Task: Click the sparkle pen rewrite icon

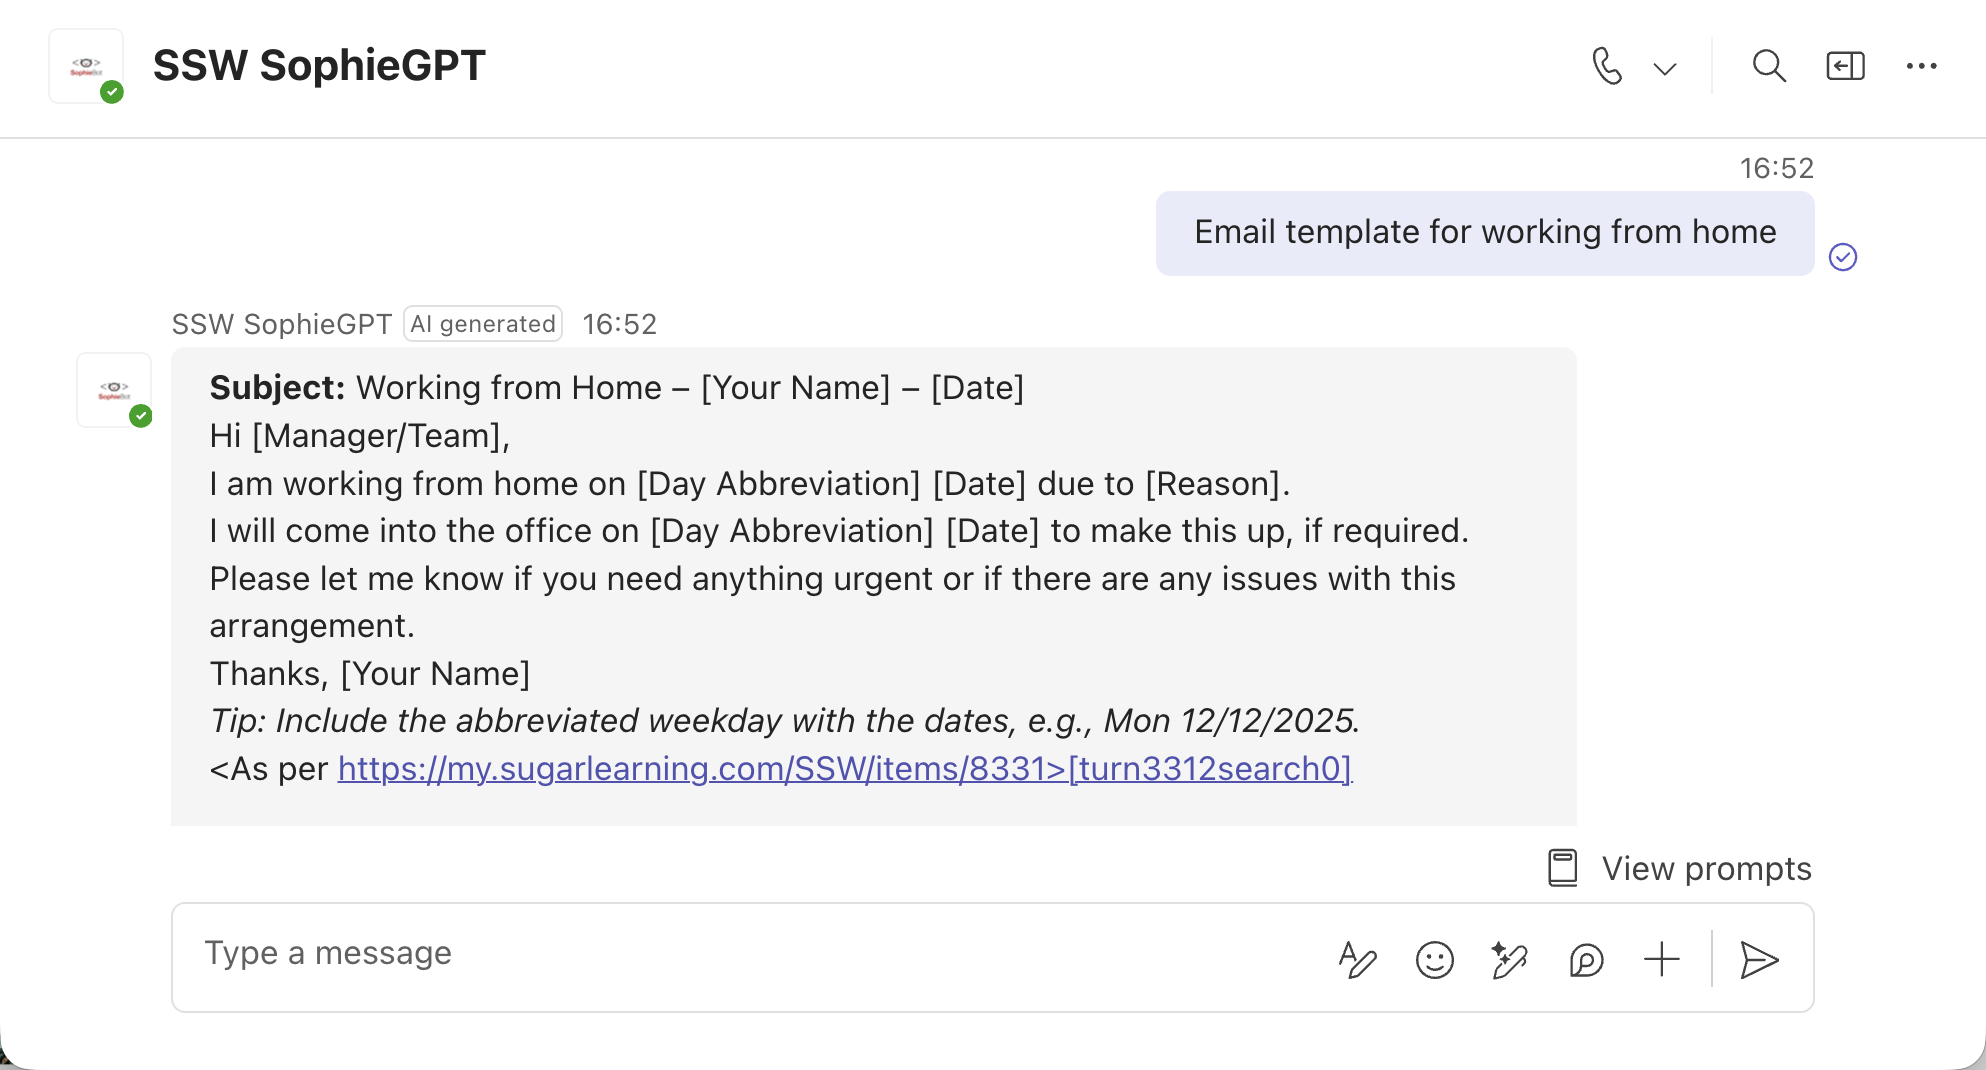Action: (1509, 960)
